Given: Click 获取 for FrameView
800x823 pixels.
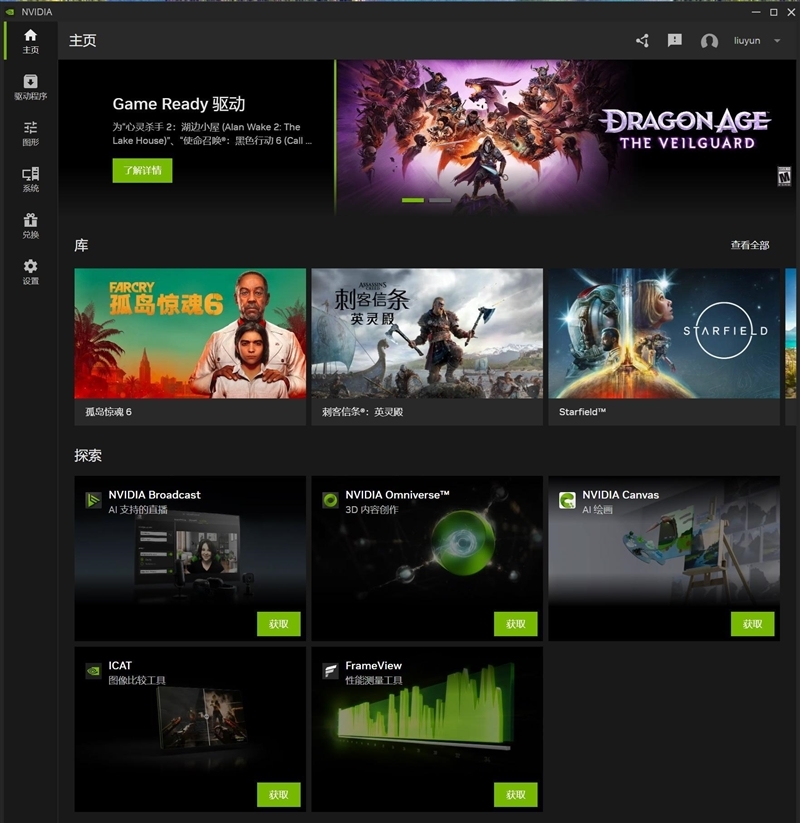Looking at the screenshot, I should [x=514, y=795].
